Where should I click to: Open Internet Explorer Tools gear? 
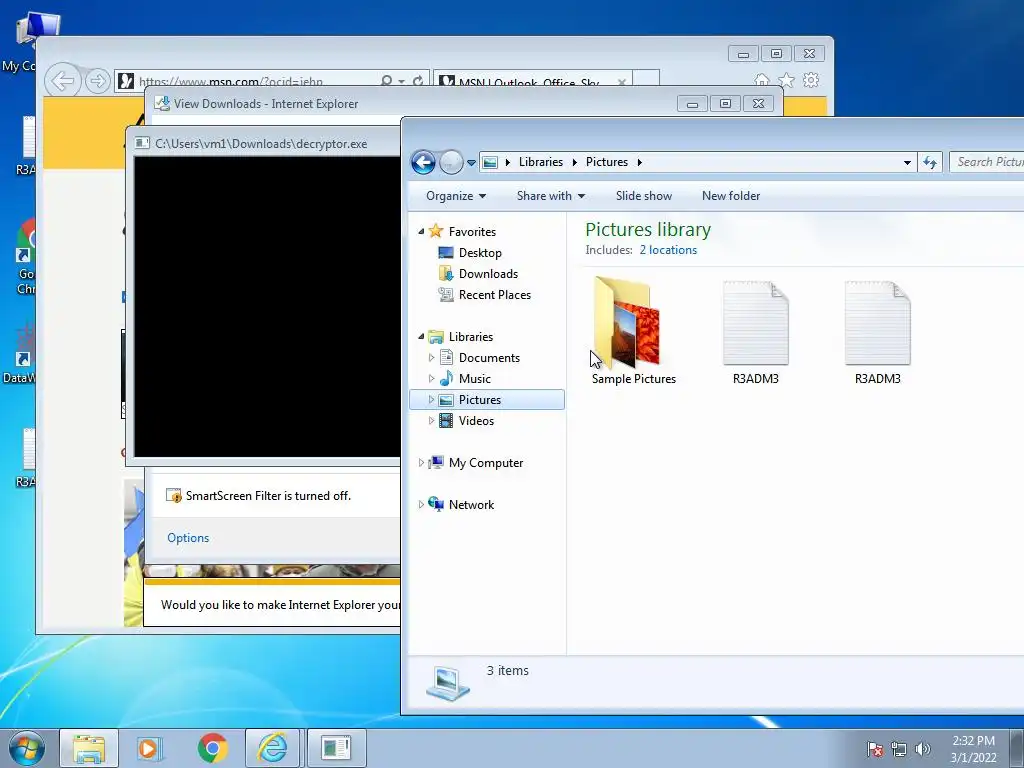(x=811, y=80)
